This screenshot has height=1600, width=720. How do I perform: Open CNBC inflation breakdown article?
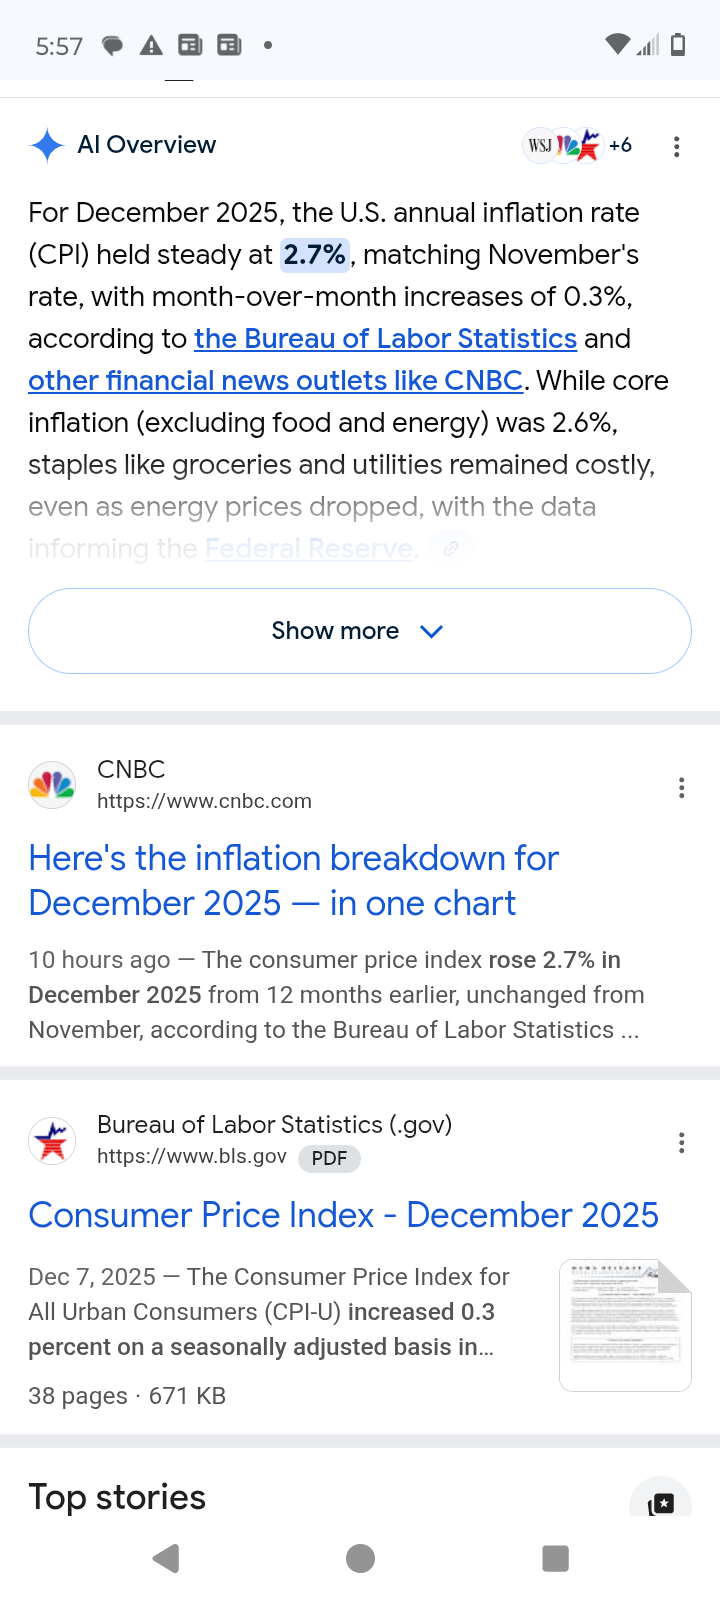tap(293, 881)
